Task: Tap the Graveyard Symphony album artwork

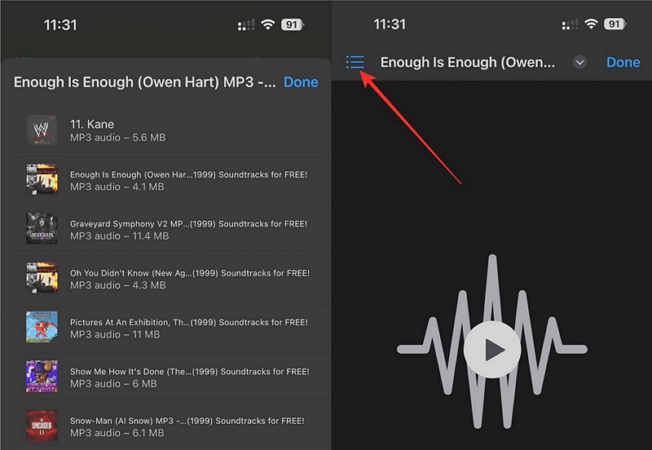Action: (x=42, y=229)
